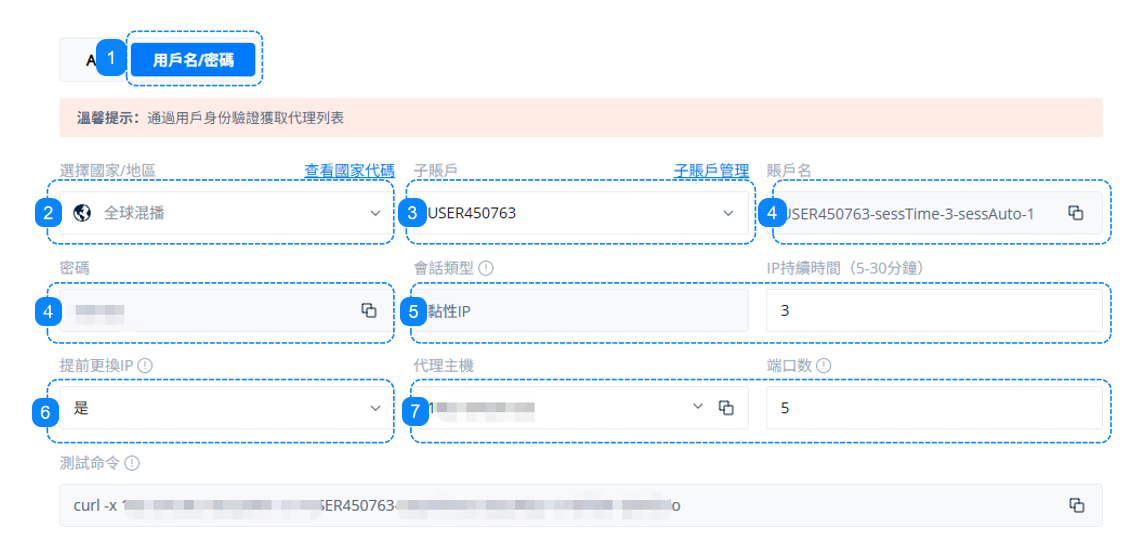This screenshot has height=548, width=1134.
Task: Open the 查看國家代碼 link
Action: coord(349,171)
